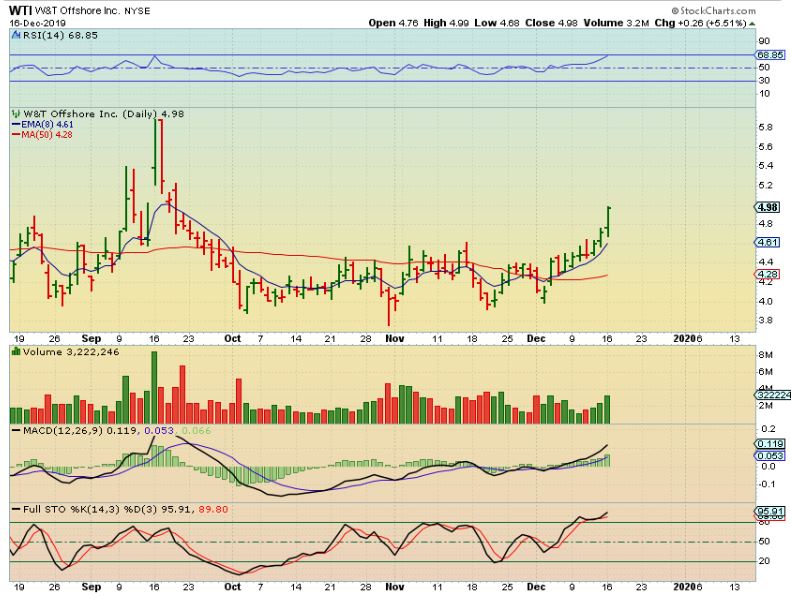The height and width of the screenshot is (598, 791).
Task: Click the RSI legend icon
Action: (15, 35)
